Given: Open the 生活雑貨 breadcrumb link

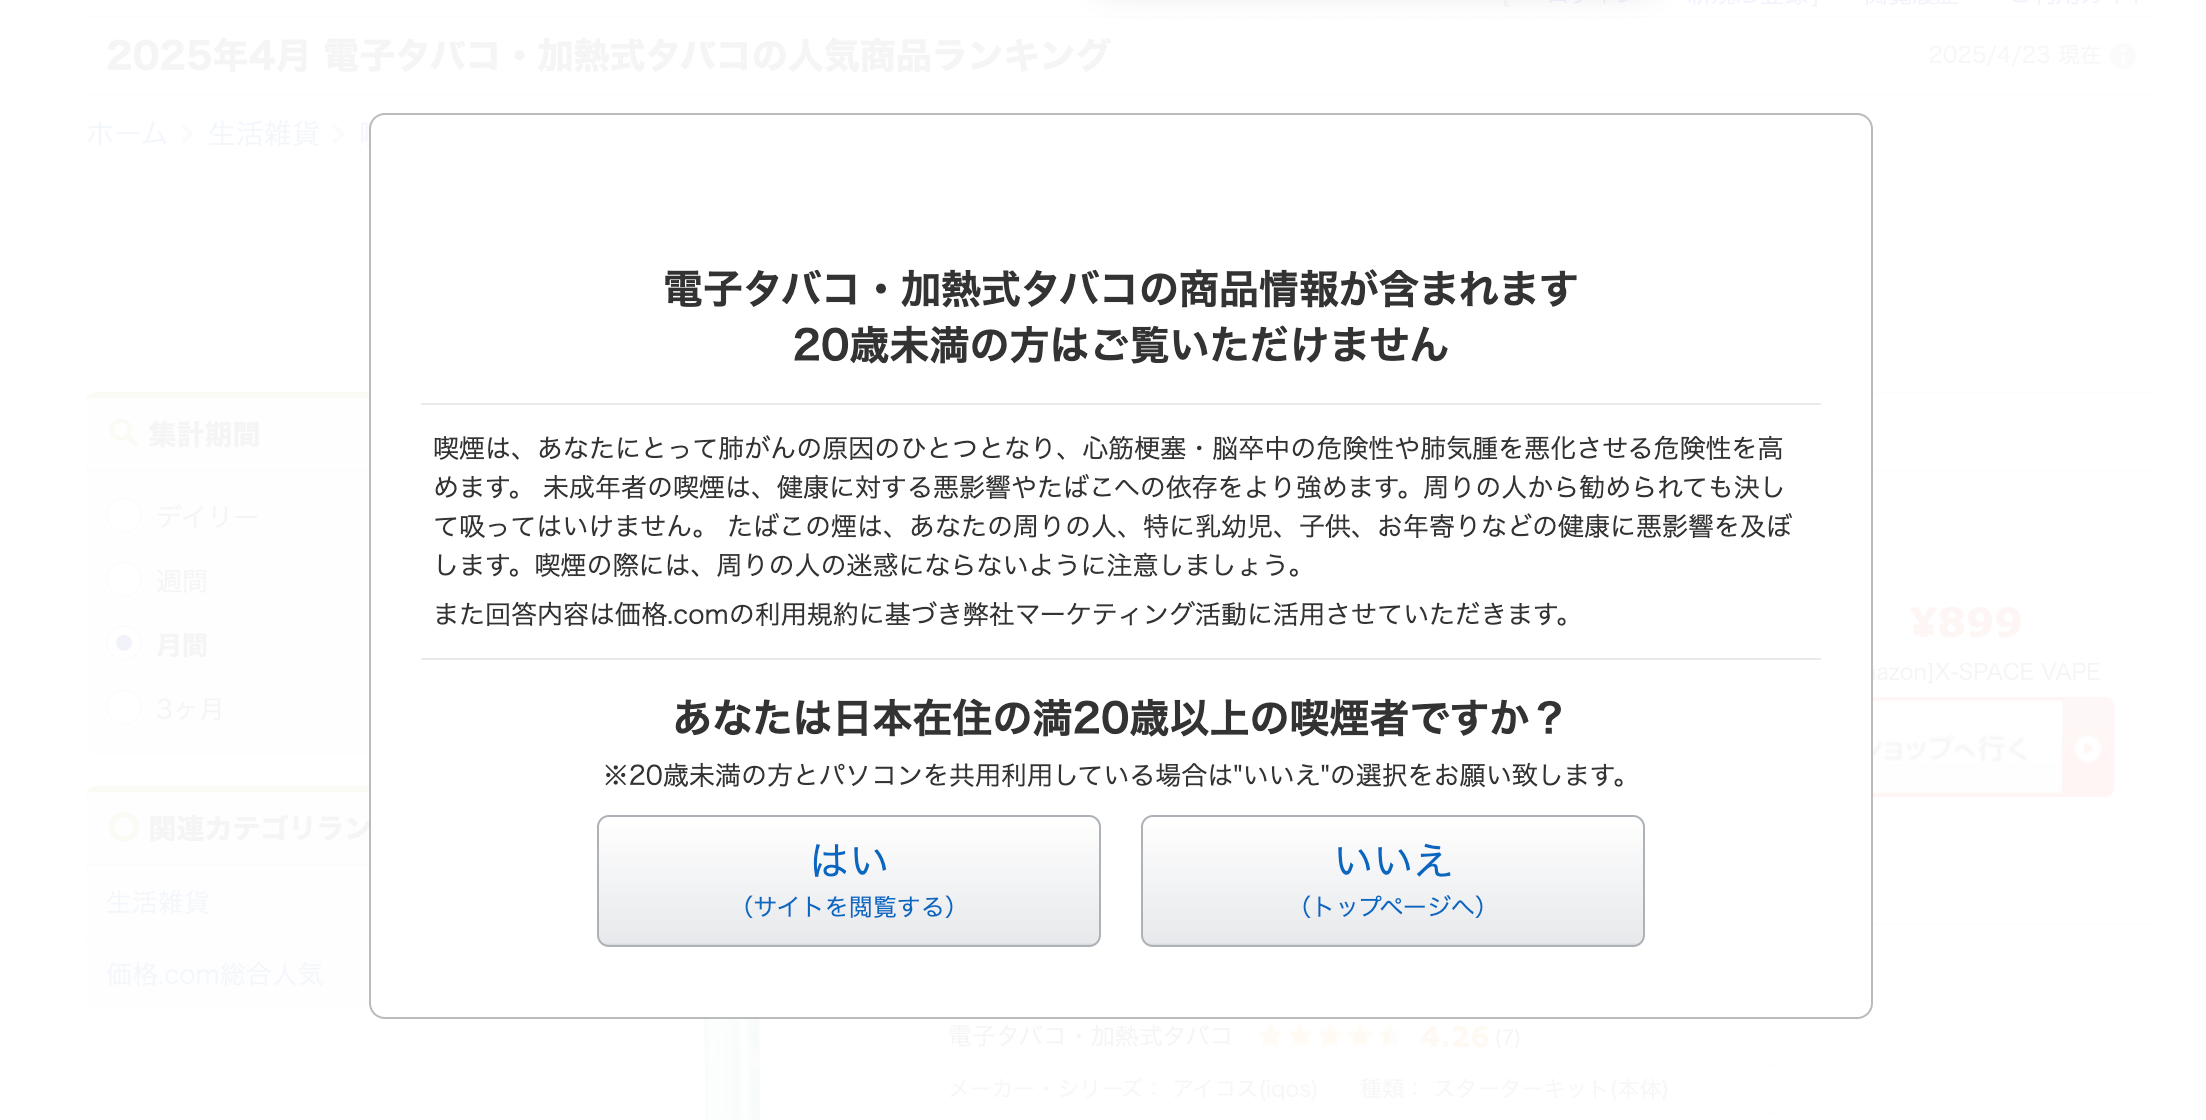Looking at the screenshot, I should [265, 134].
